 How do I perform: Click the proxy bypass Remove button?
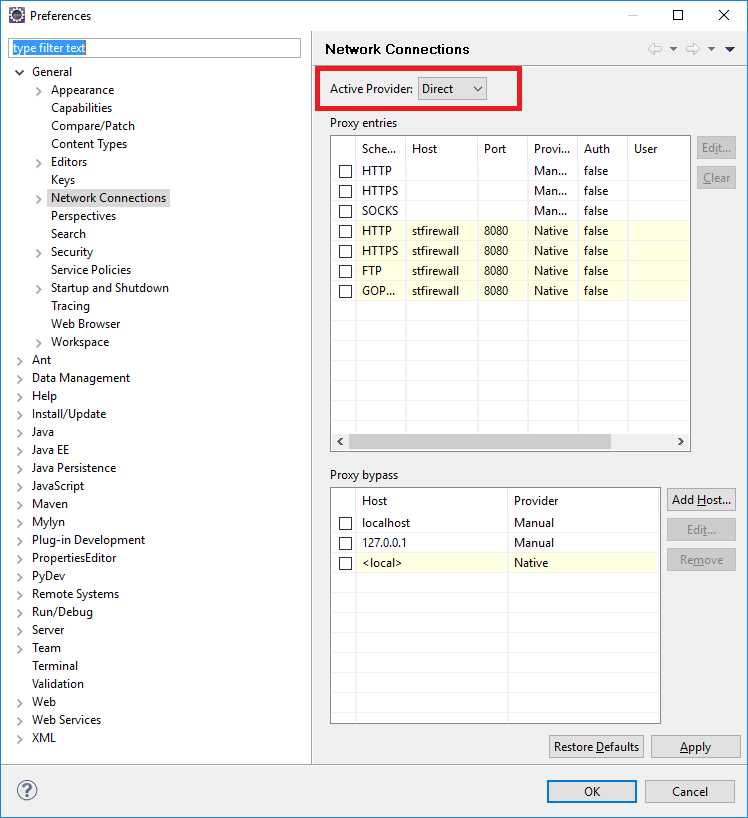click(701, 560)
